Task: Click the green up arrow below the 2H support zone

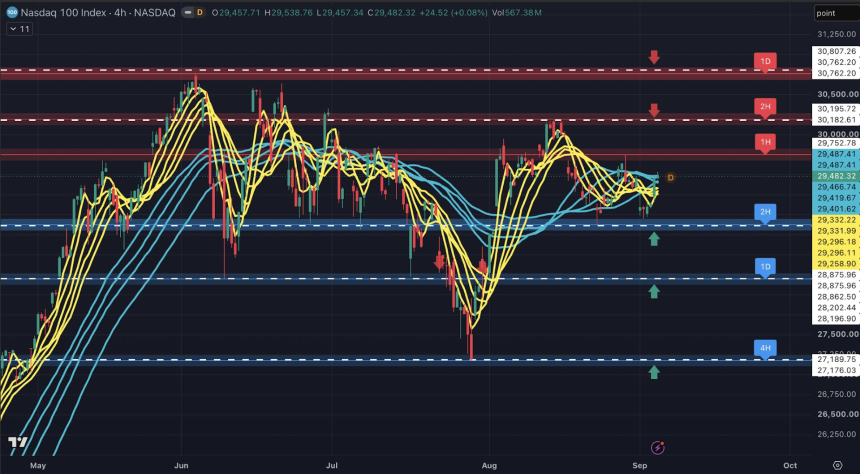Action: click(654, 239)
